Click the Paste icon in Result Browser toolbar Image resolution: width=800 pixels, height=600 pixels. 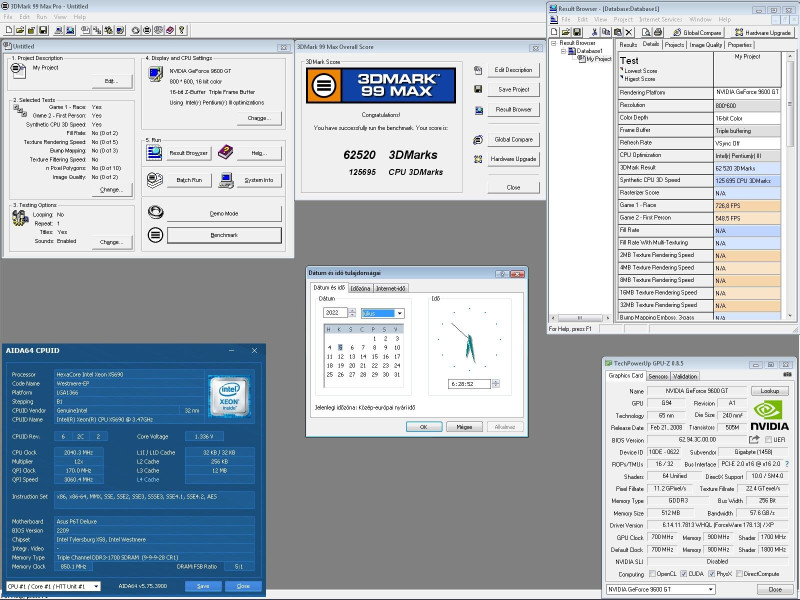click(617, 32)
